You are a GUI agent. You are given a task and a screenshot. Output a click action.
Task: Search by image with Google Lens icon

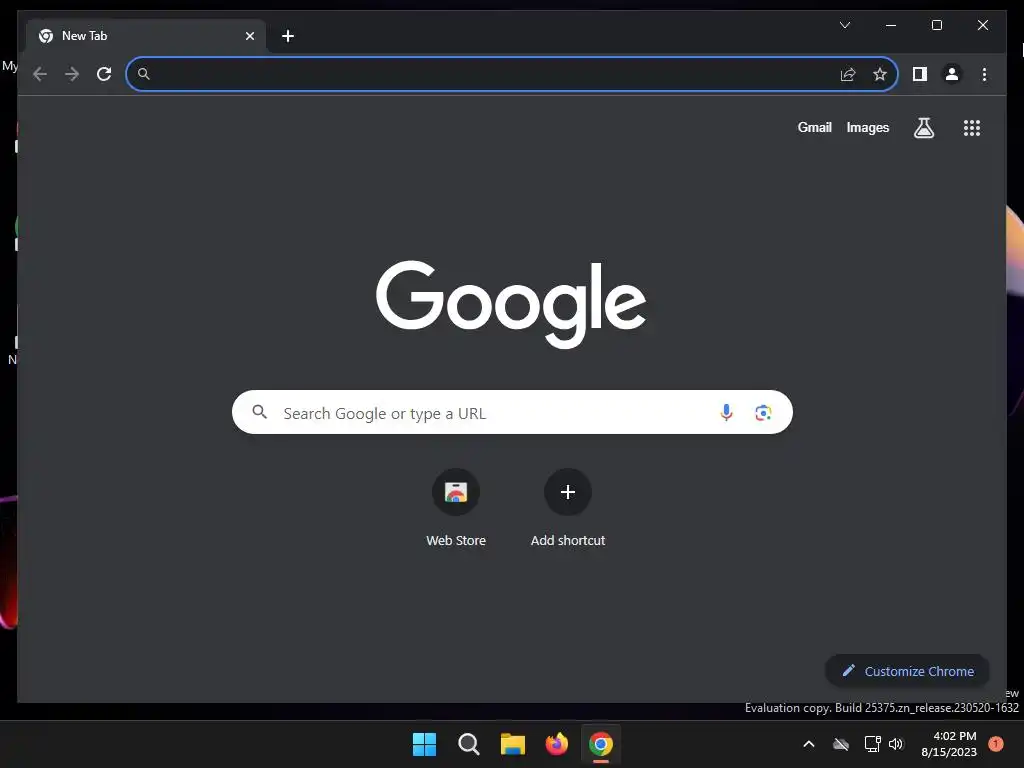pyautogui.click(x=763, y=413)
